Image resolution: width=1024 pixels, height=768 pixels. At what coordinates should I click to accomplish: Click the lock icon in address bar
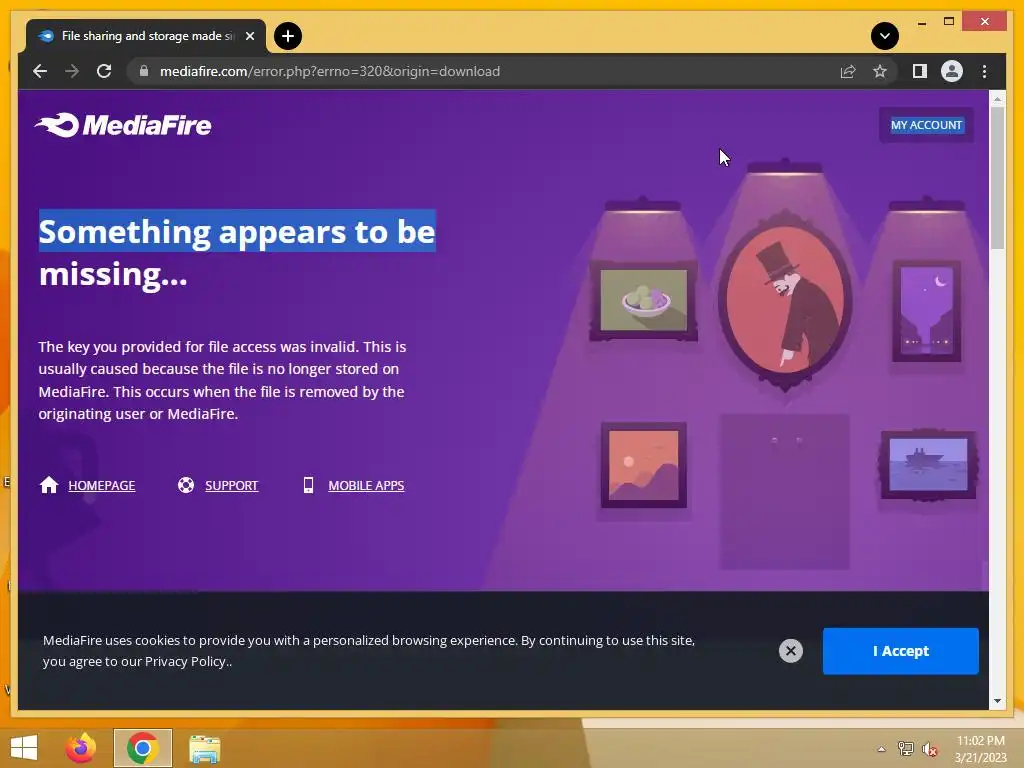pos(144,71)
